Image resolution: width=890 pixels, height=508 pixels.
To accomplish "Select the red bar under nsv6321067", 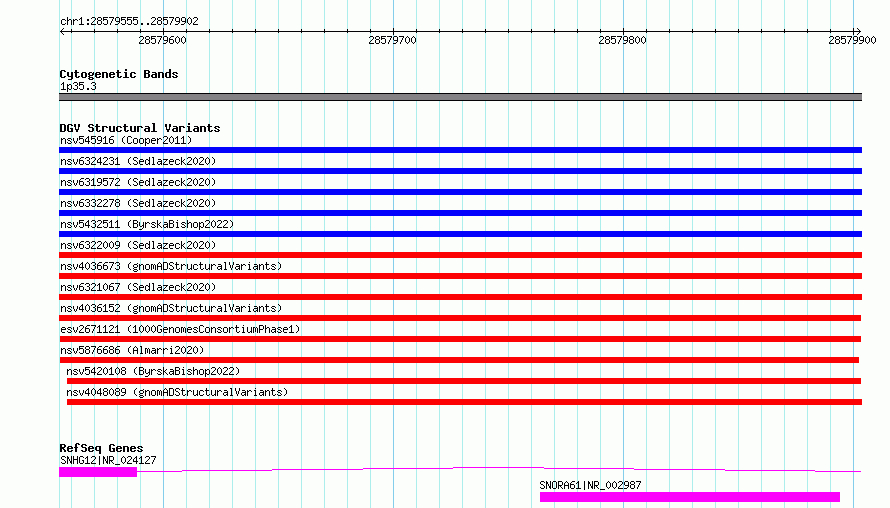I will click(460, 297).
